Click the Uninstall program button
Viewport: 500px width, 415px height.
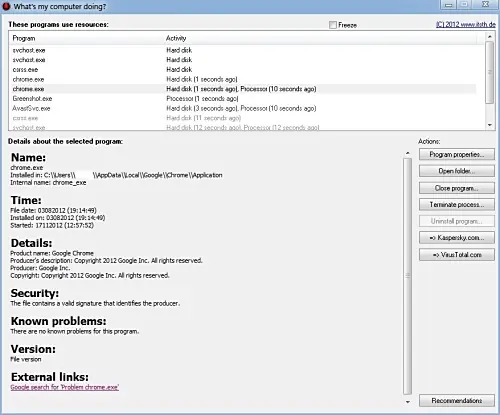(x=457, y=221)
